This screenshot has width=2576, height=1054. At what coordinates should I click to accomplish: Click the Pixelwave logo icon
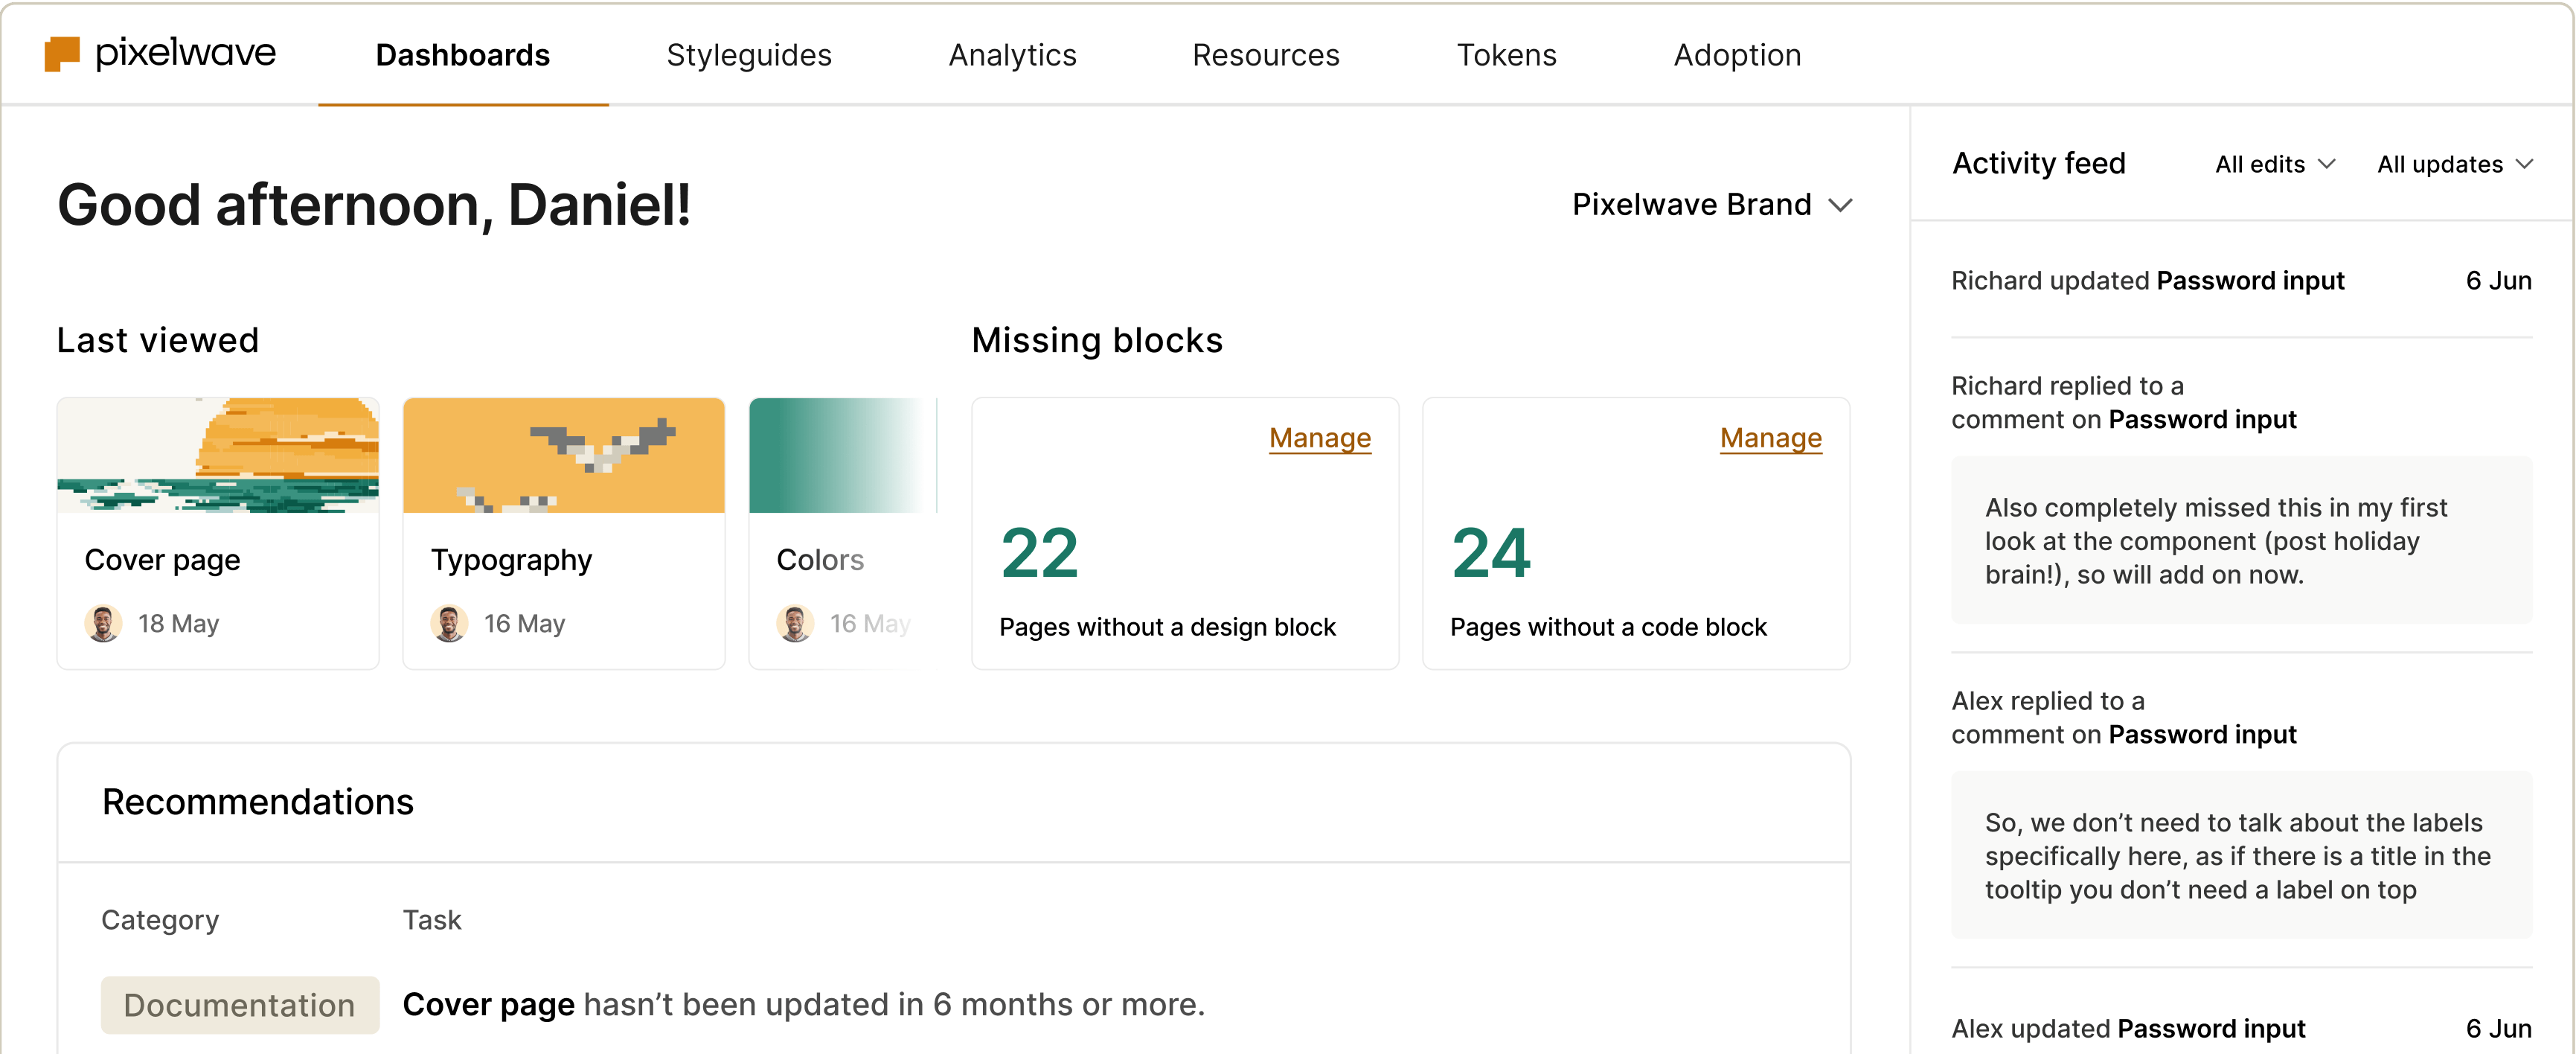click(x=62, y=54)
